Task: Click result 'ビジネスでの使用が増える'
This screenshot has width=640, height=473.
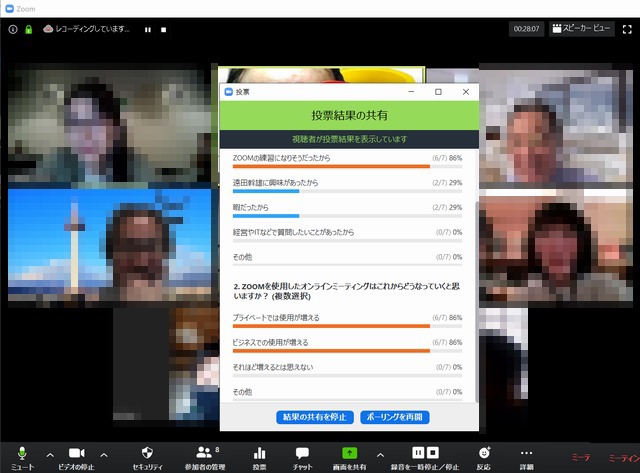Action: pyautogui.click(x=347, y=345)
